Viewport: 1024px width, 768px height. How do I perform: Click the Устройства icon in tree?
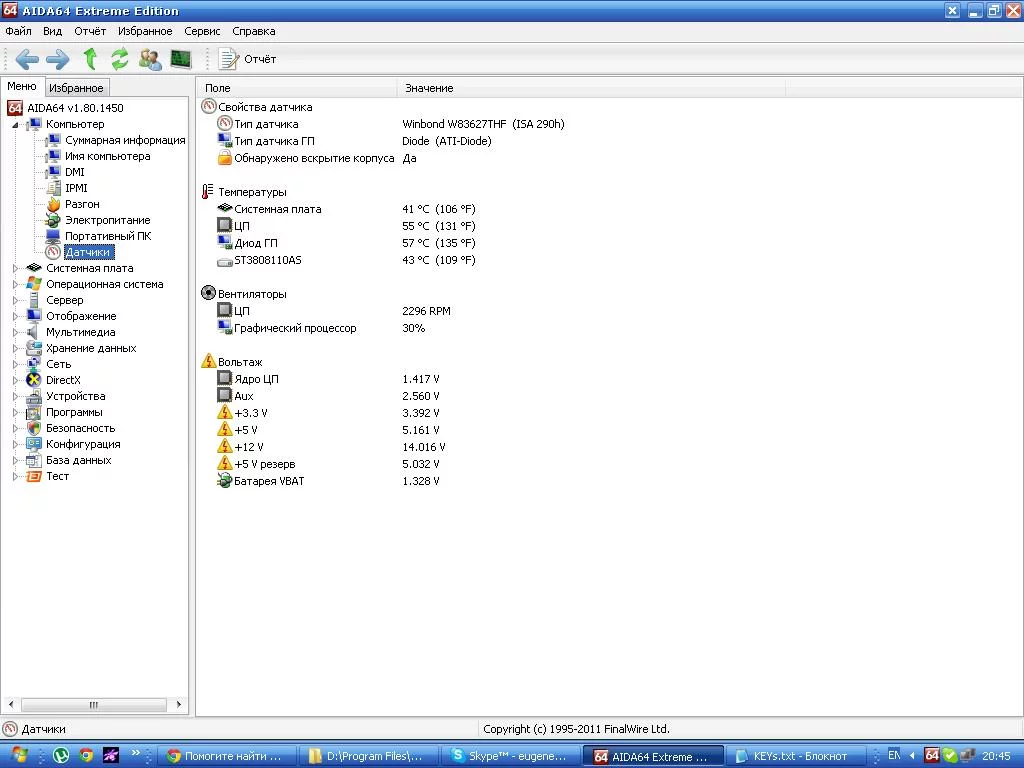coord(34,396)
